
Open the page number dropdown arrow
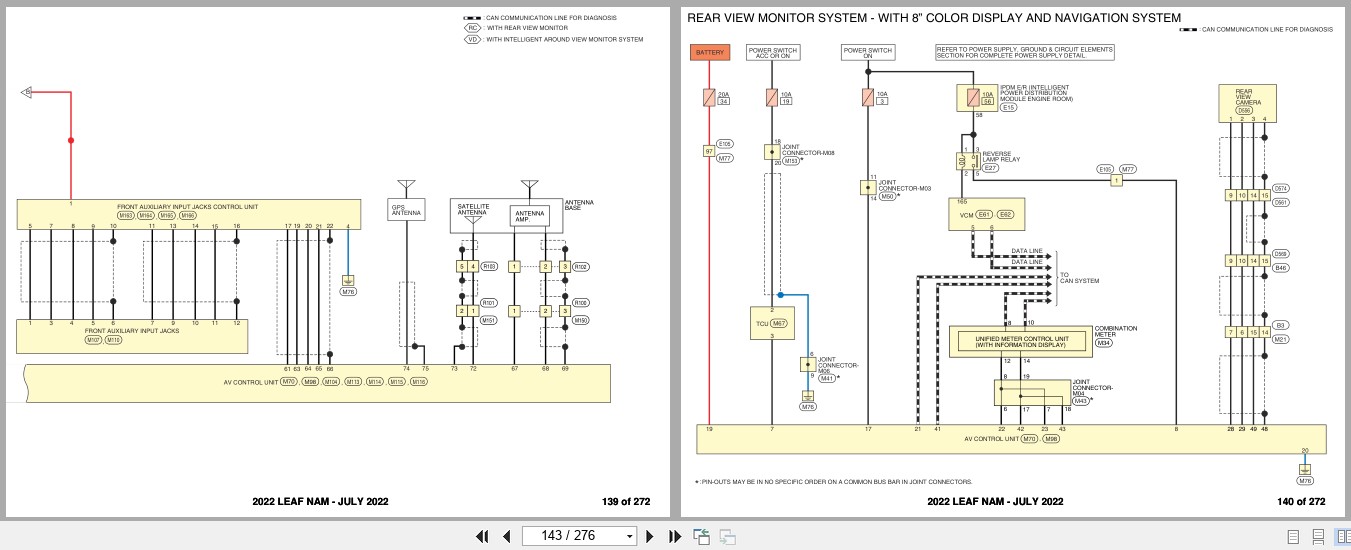tap(629, 536)
